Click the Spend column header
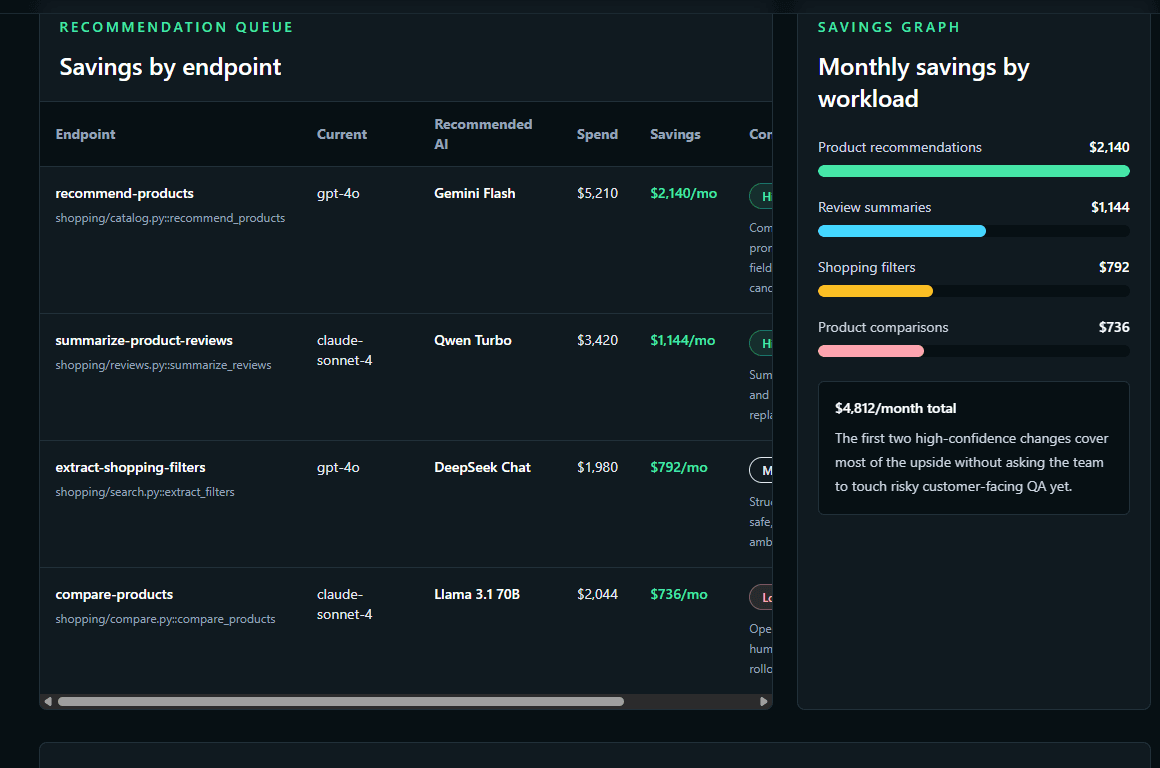Screen dimensions: 1160x768 597,134
